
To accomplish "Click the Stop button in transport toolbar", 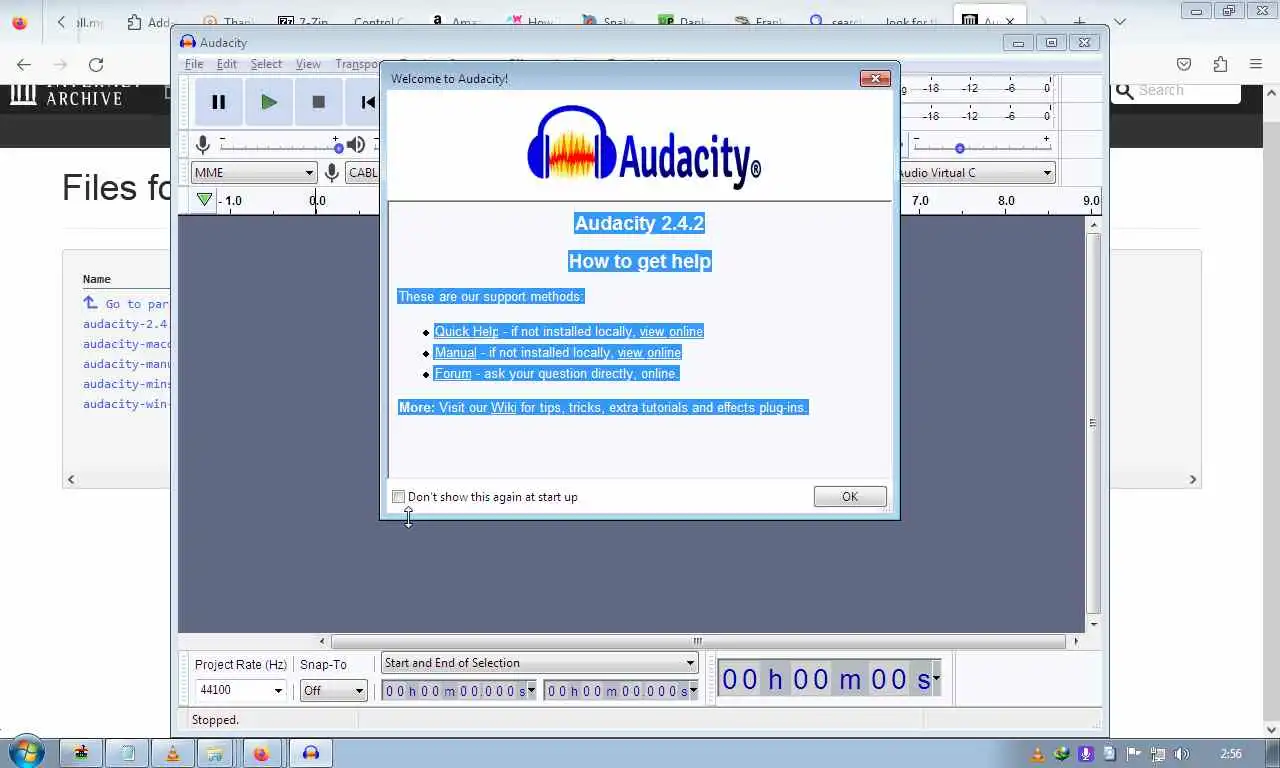I will (318, 102).
